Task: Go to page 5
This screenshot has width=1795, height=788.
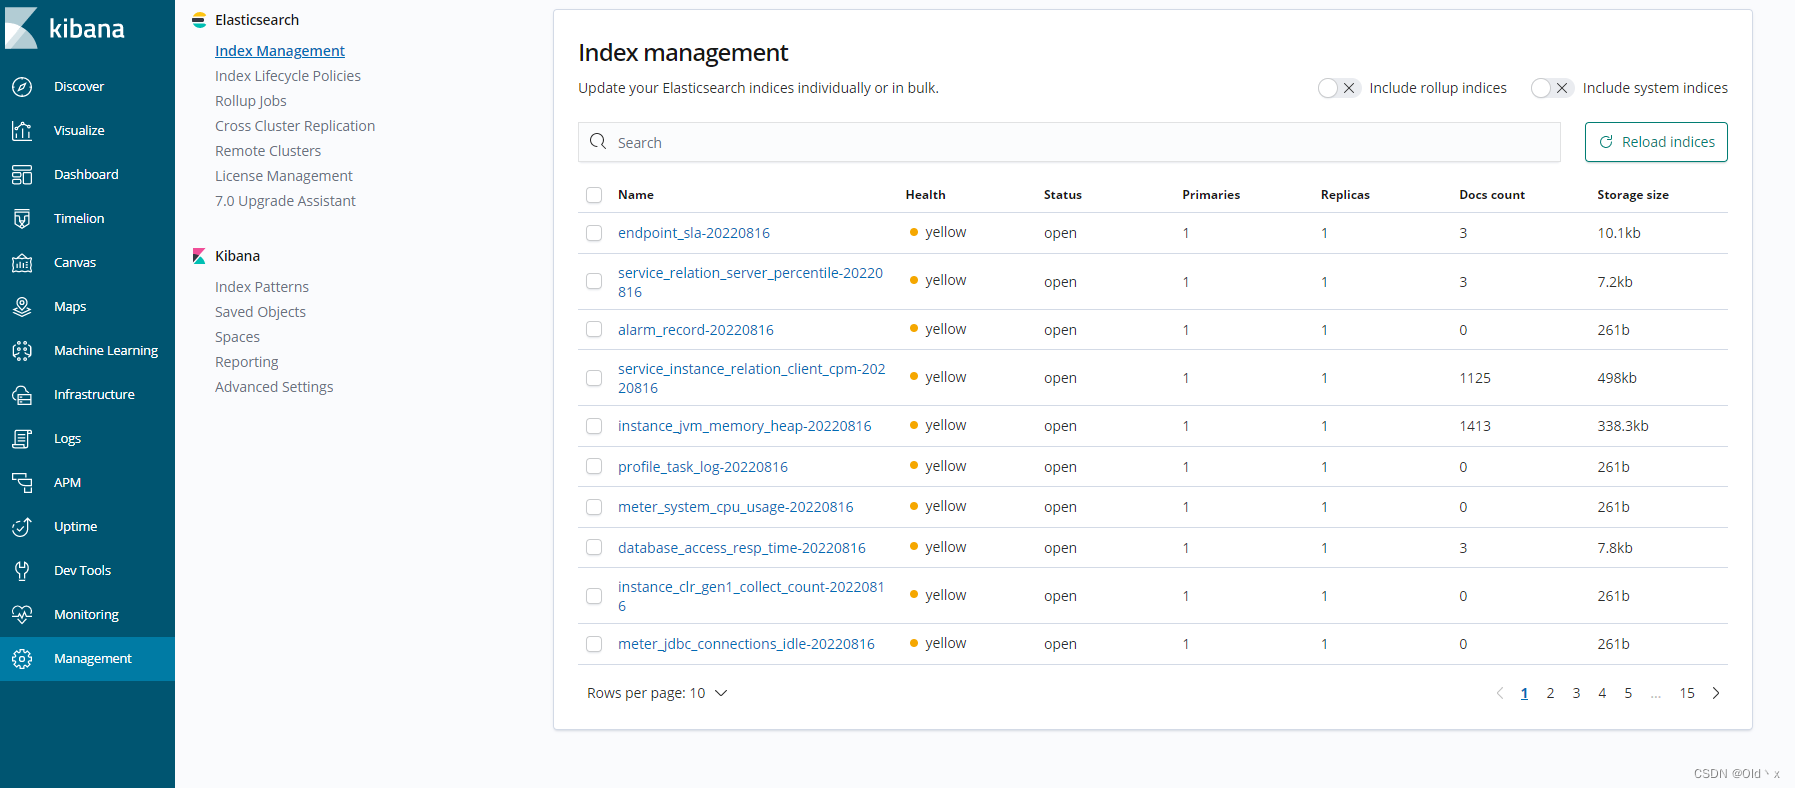Action: tap(1628, 693)
